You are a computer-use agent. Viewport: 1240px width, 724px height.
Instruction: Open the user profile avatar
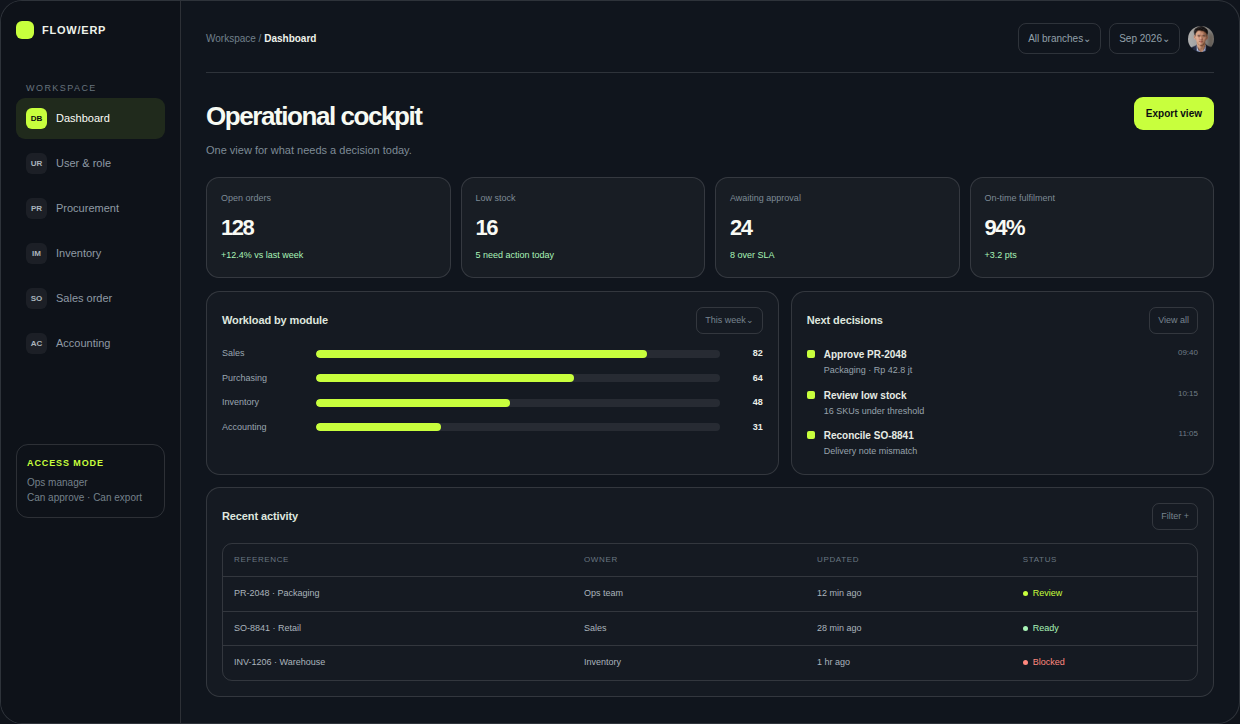(1201, 38)
